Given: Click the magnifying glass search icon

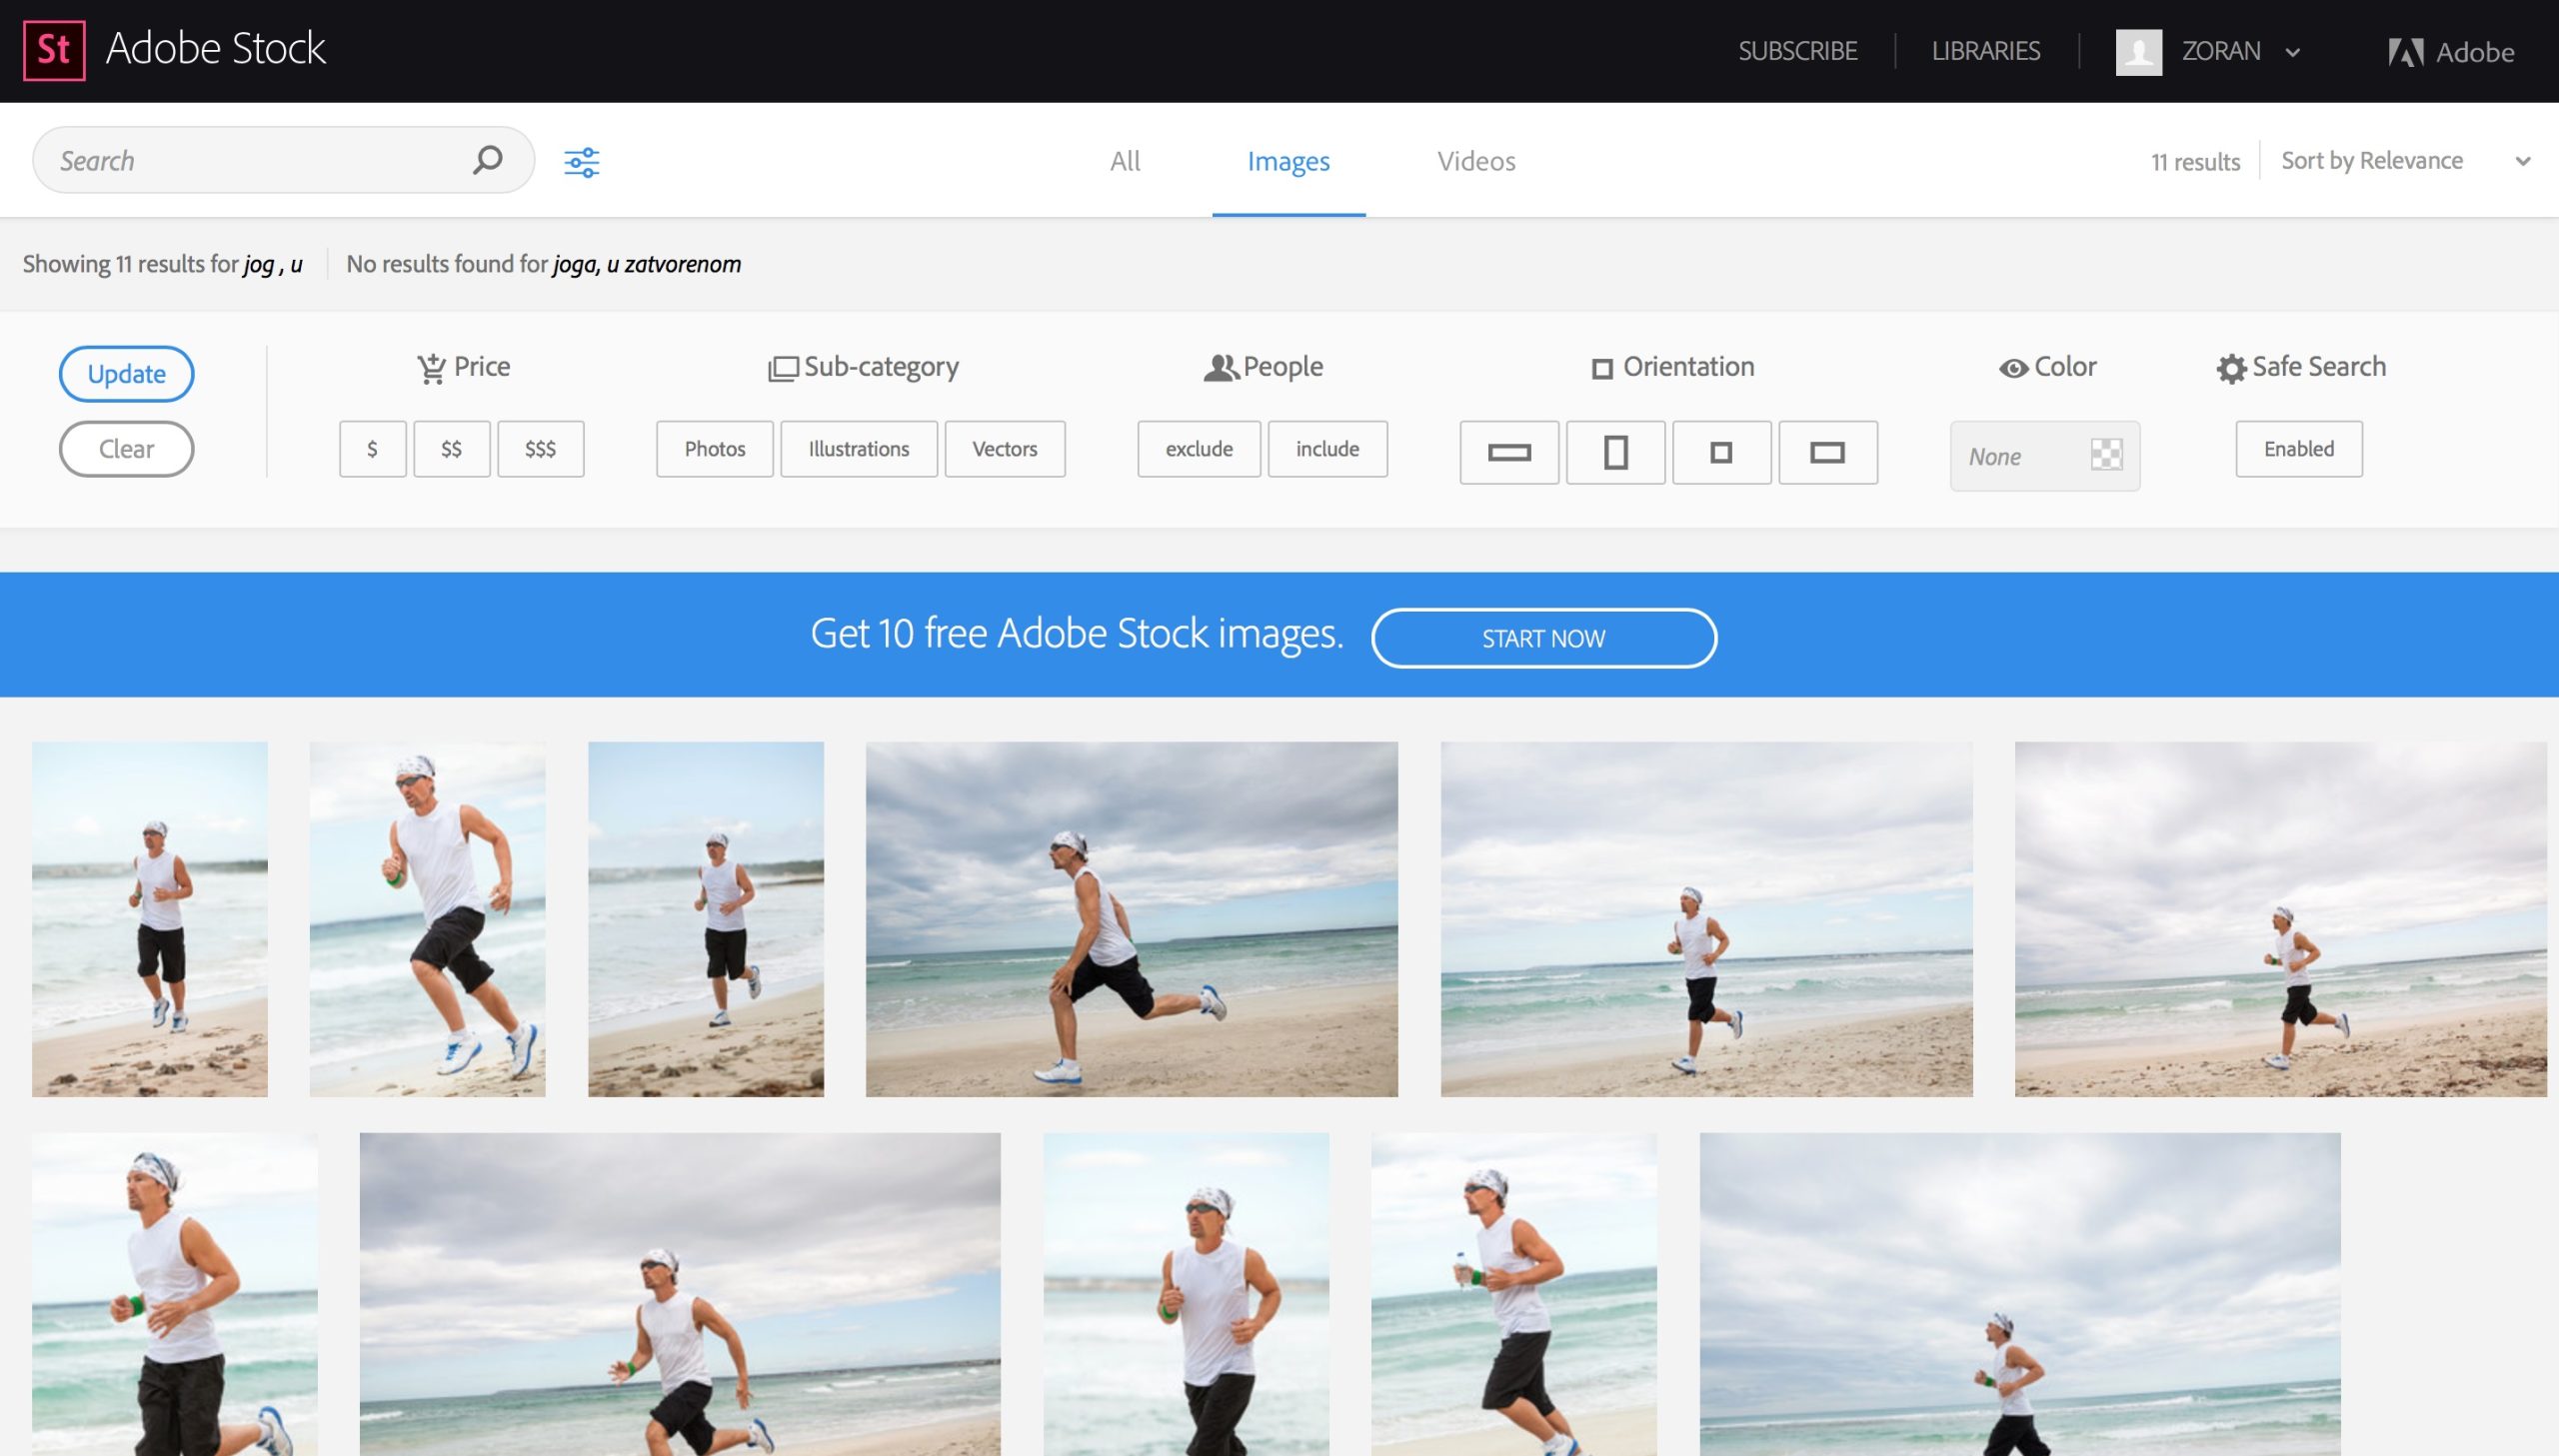Looking at the screenshot, I should (x=487, y=160).
